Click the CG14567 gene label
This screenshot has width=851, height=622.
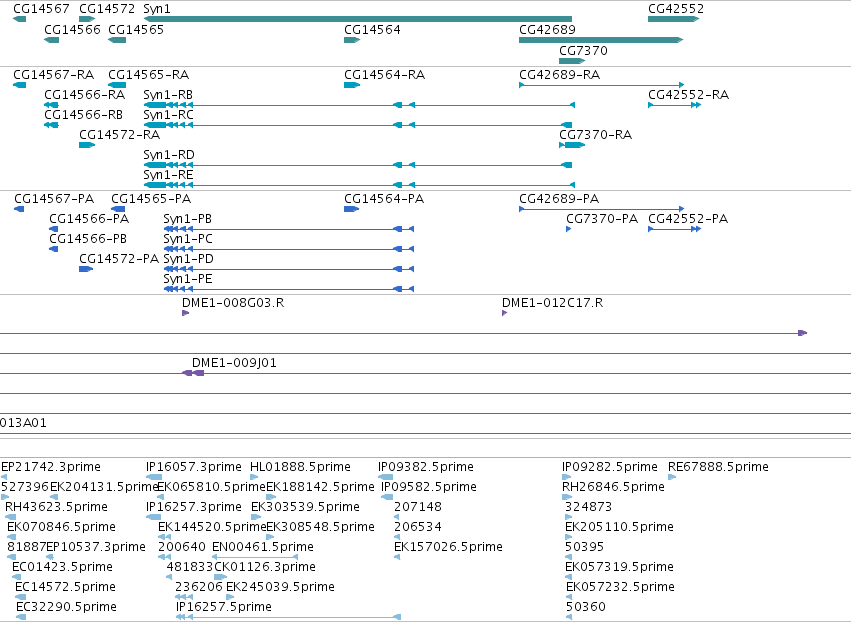[x=41, y=9]
